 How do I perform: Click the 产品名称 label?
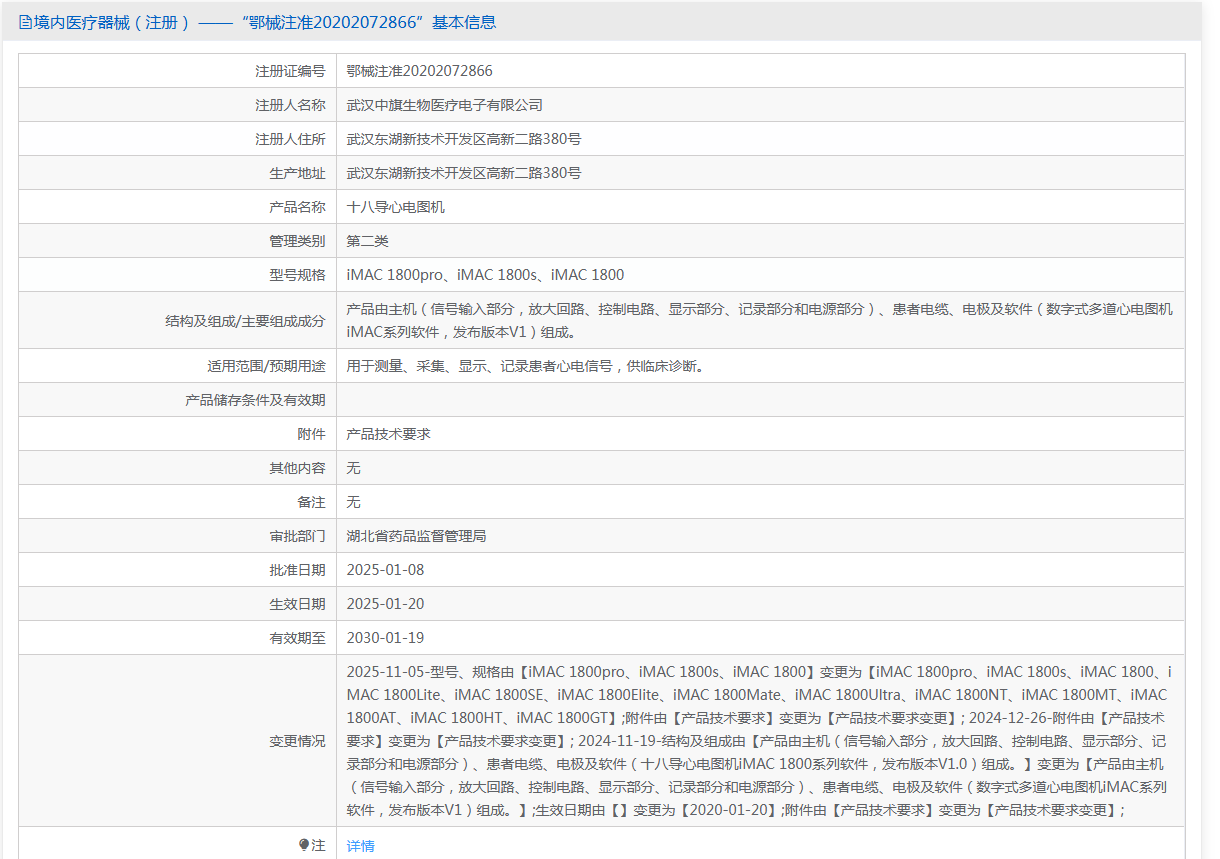point(297,207)
